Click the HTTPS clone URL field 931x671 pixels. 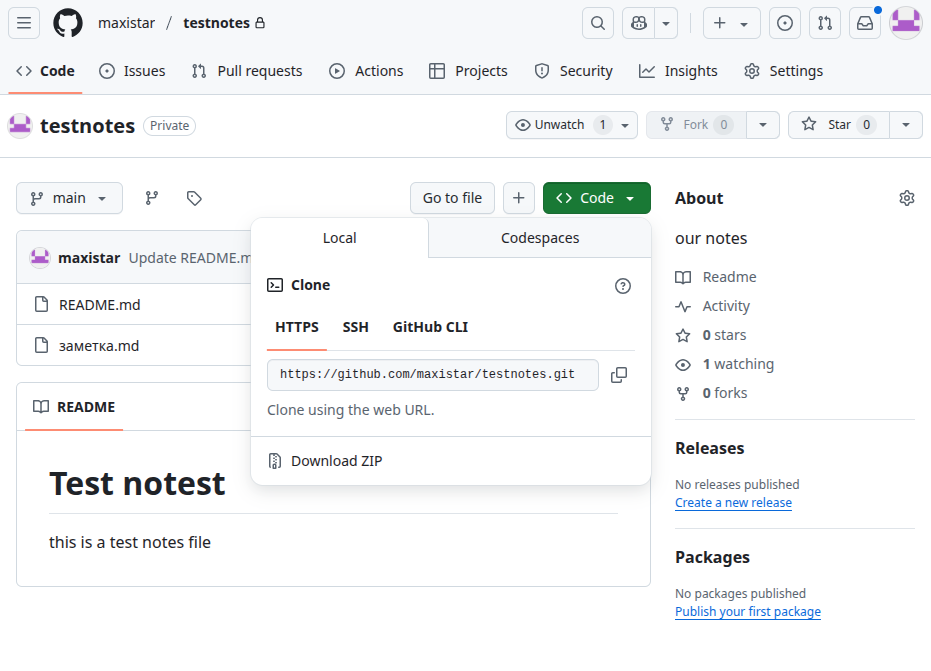click(432, 375)
